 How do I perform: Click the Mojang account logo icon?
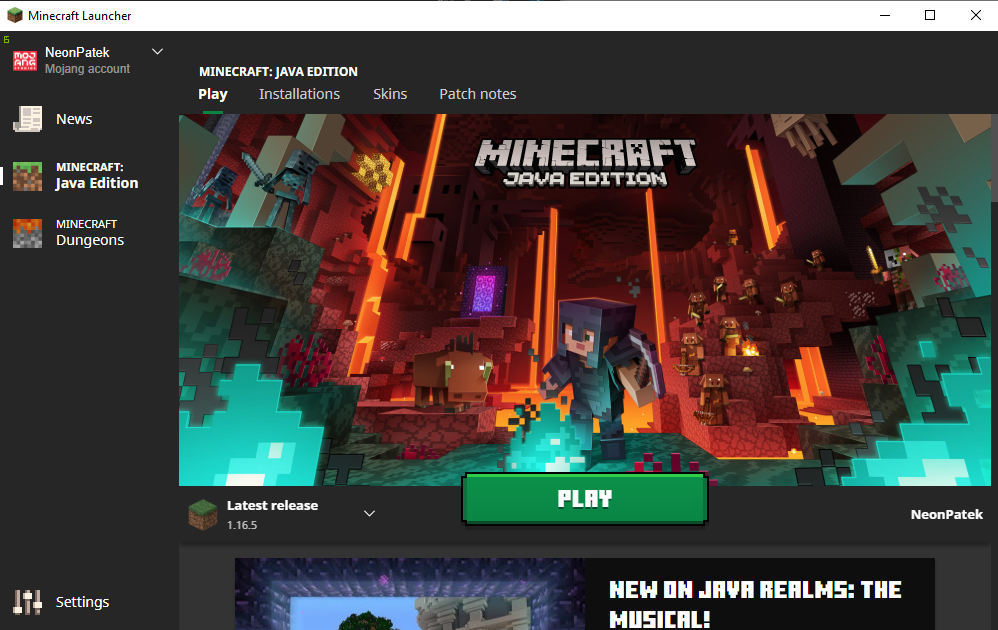(25, 60)
